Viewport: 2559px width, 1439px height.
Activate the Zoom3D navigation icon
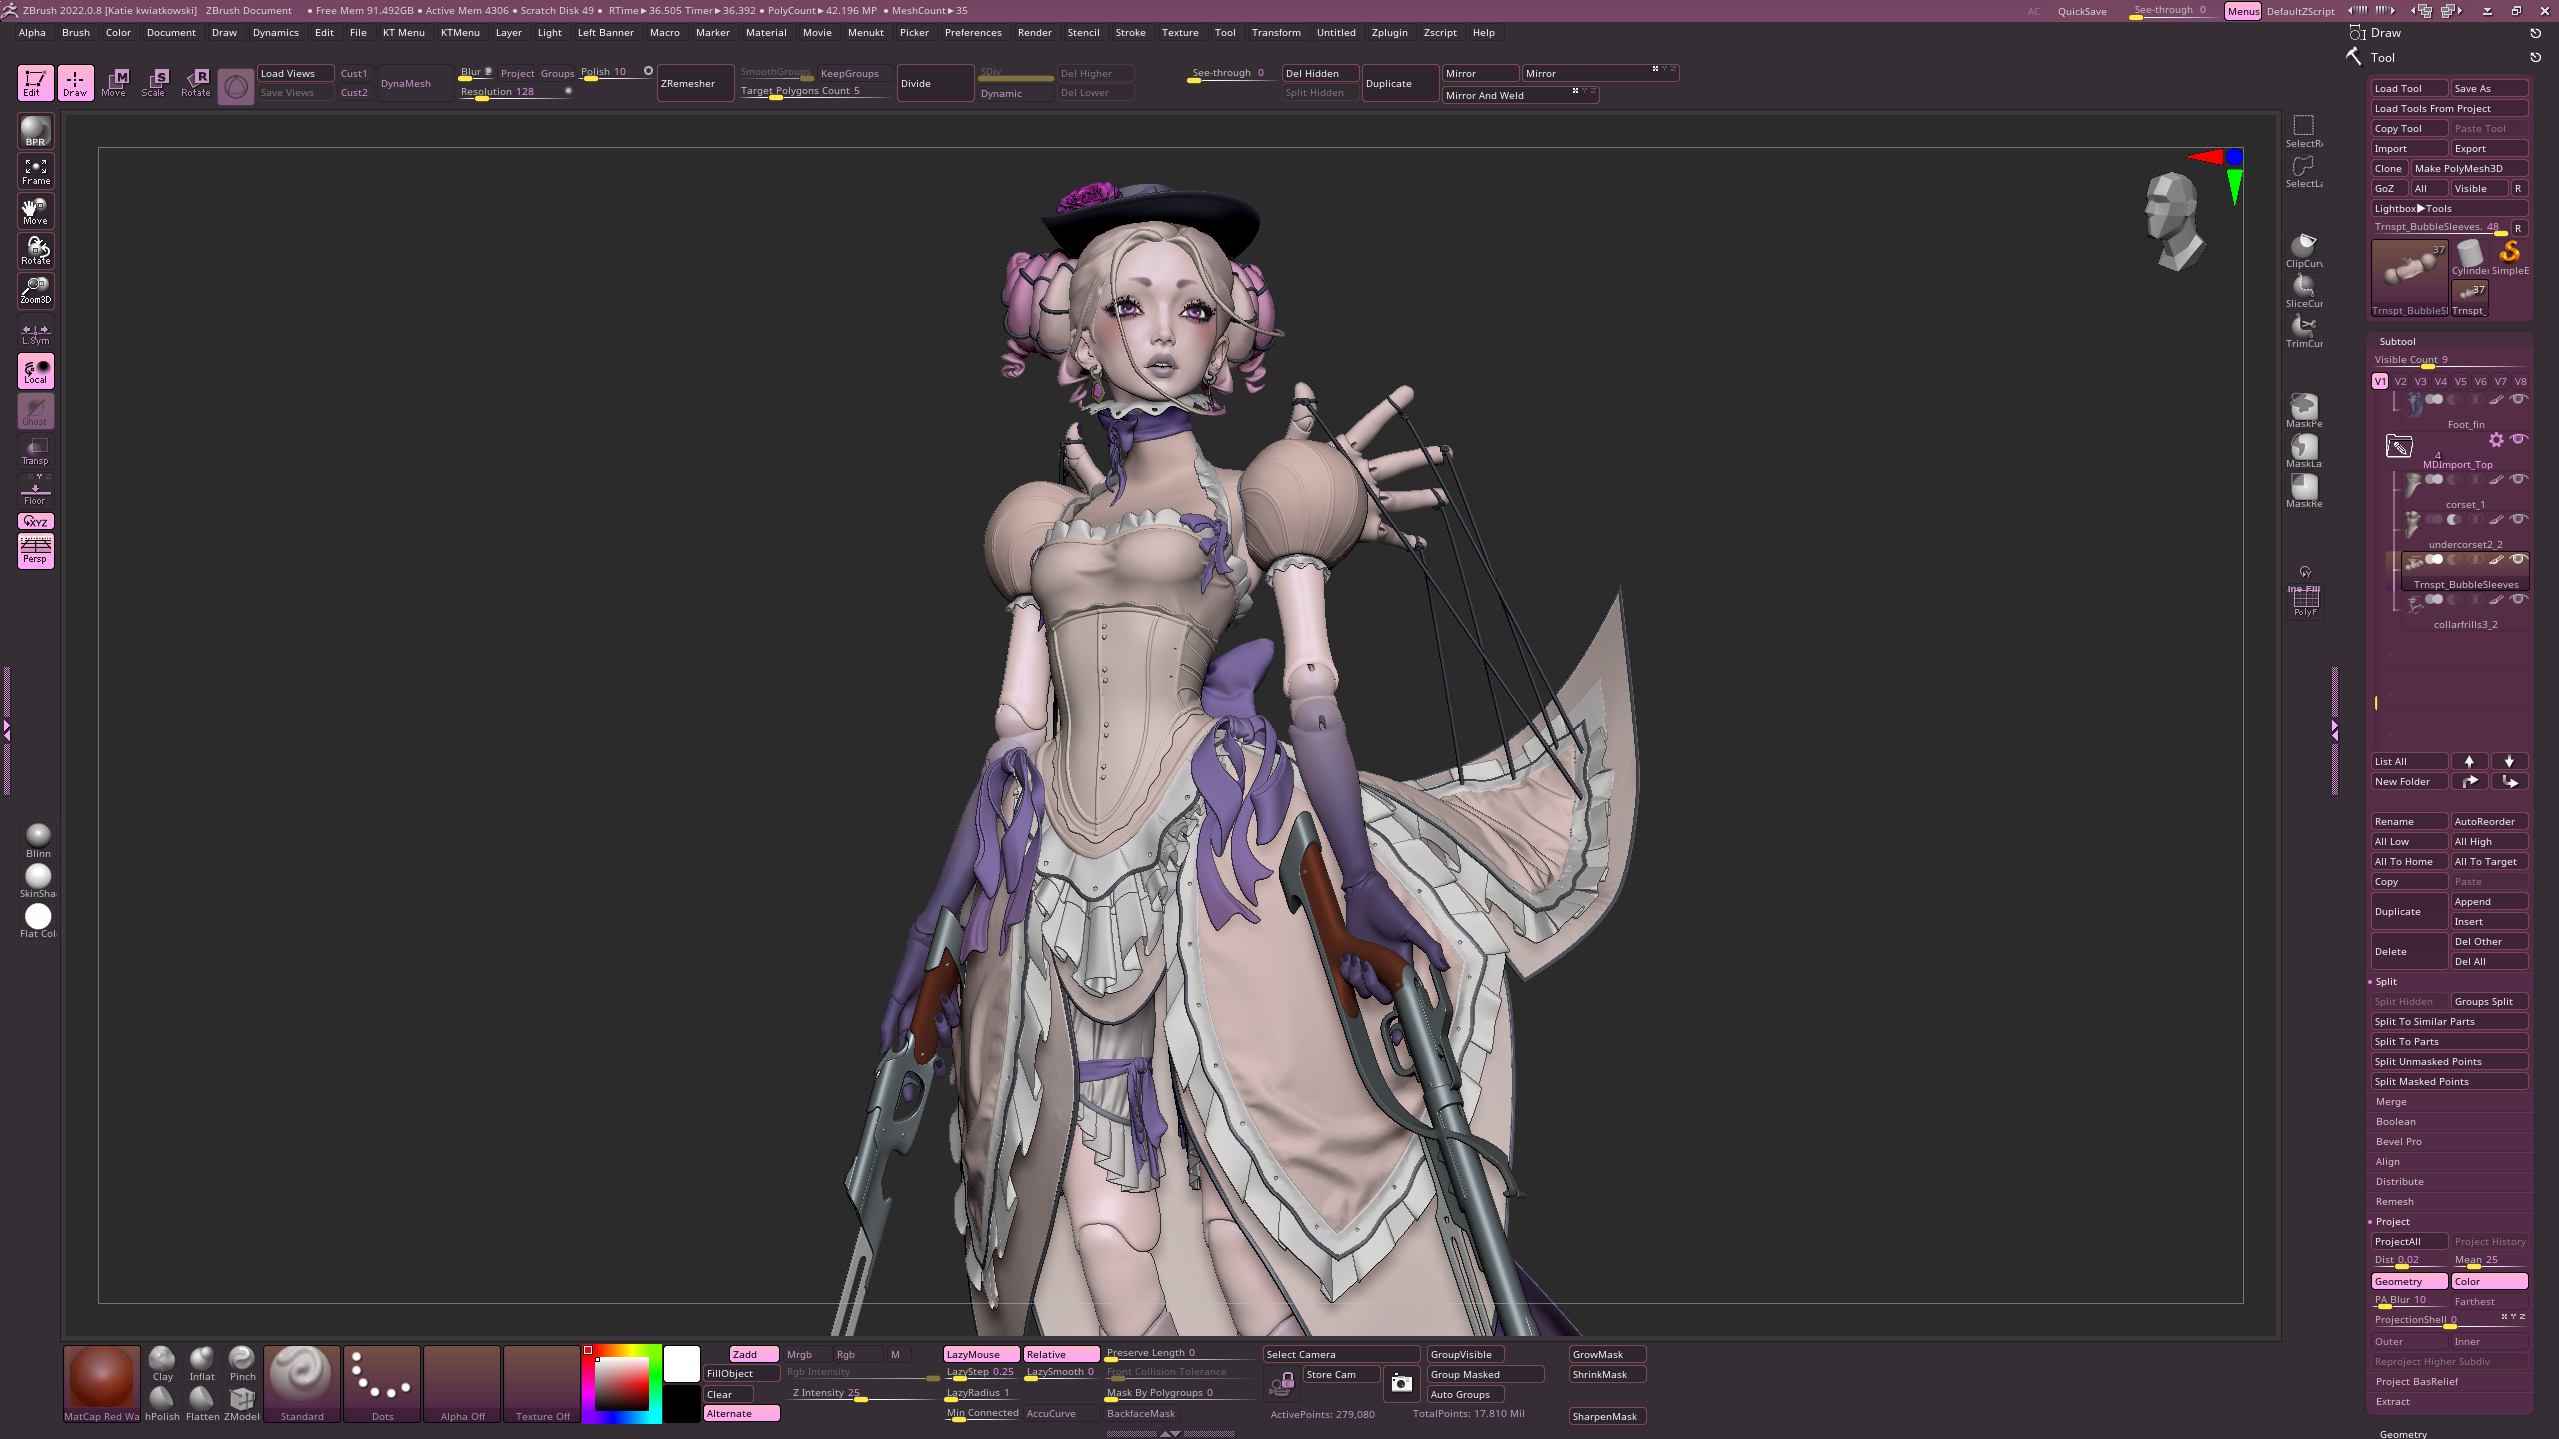35,290
